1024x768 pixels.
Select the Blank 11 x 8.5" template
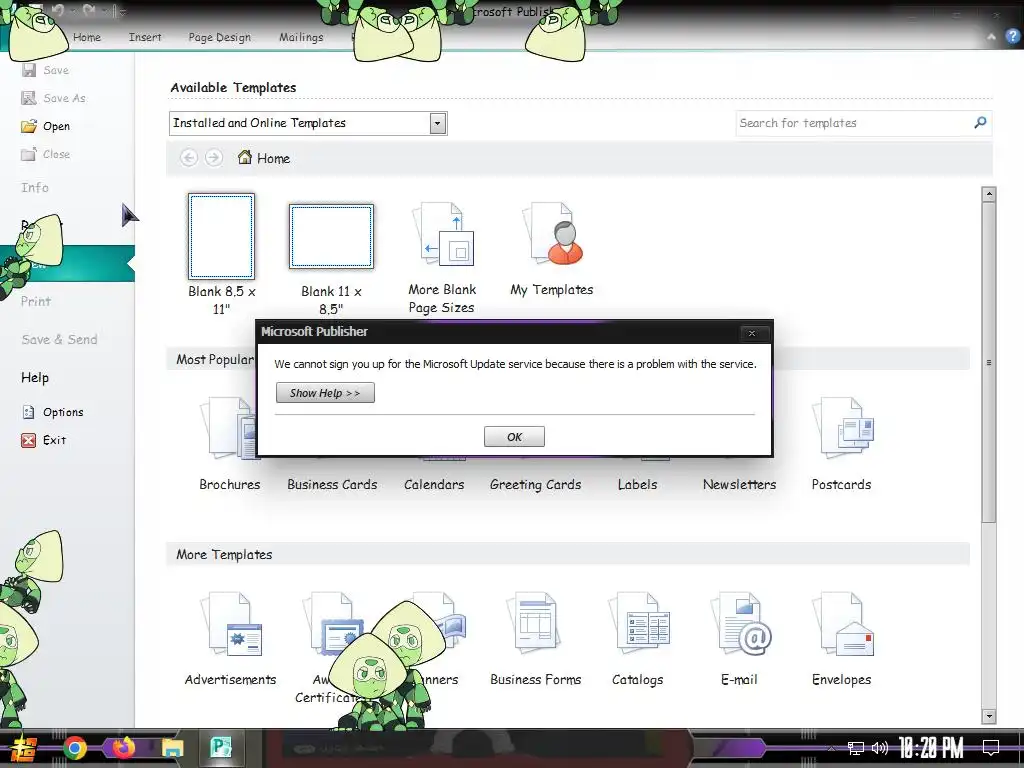[331, 236]
